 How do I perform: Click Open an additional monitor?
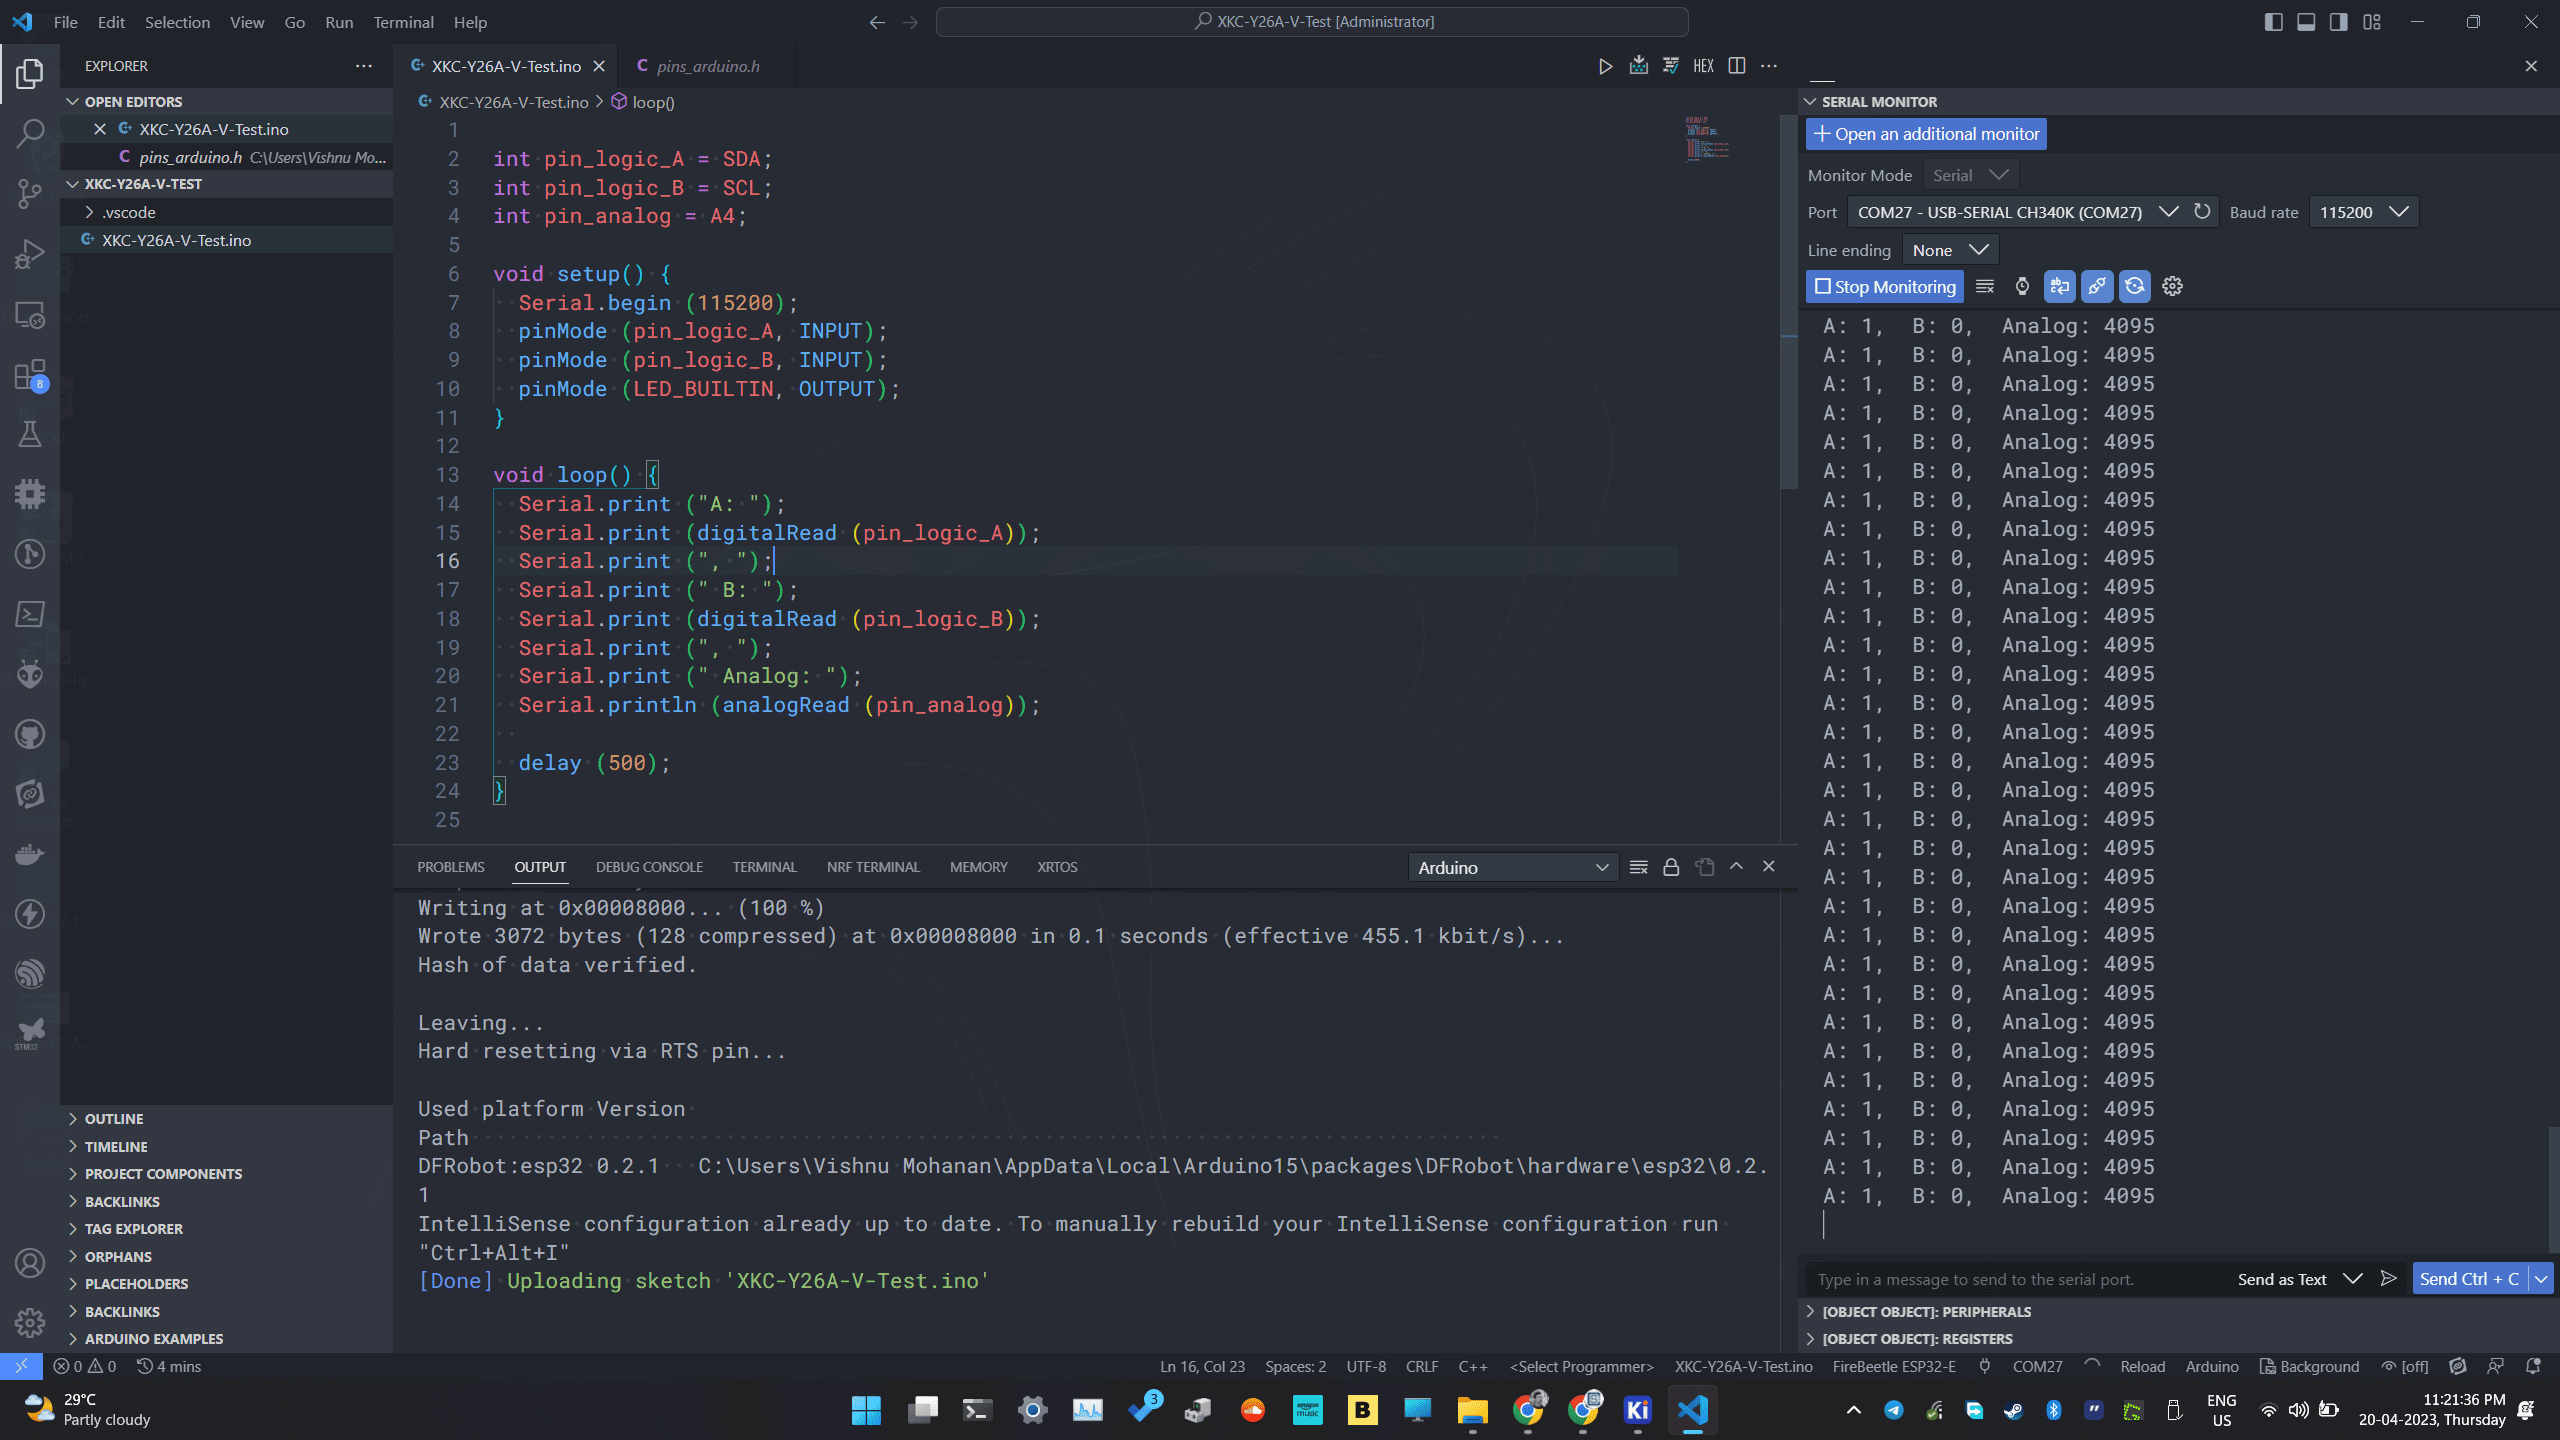1926,134
